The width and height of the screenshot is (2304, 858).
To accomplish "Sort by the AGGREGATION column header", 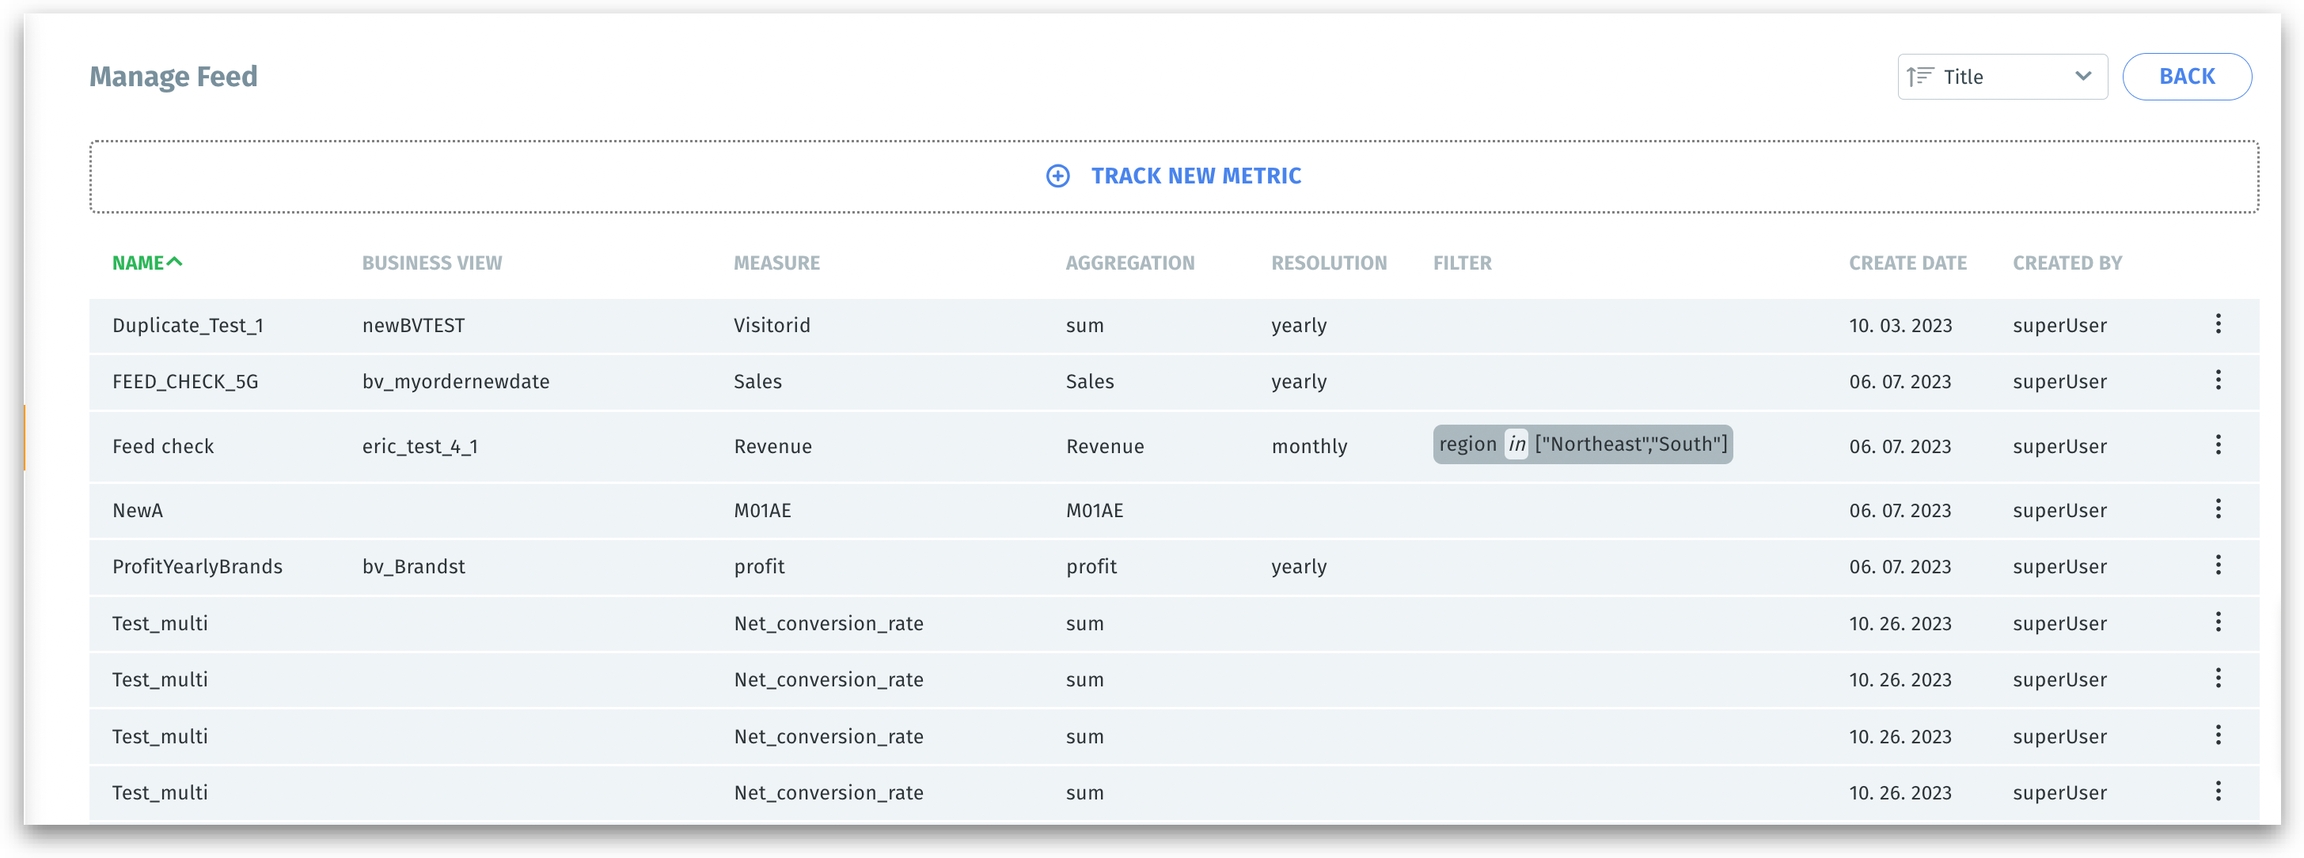I will coord(1129,263).
